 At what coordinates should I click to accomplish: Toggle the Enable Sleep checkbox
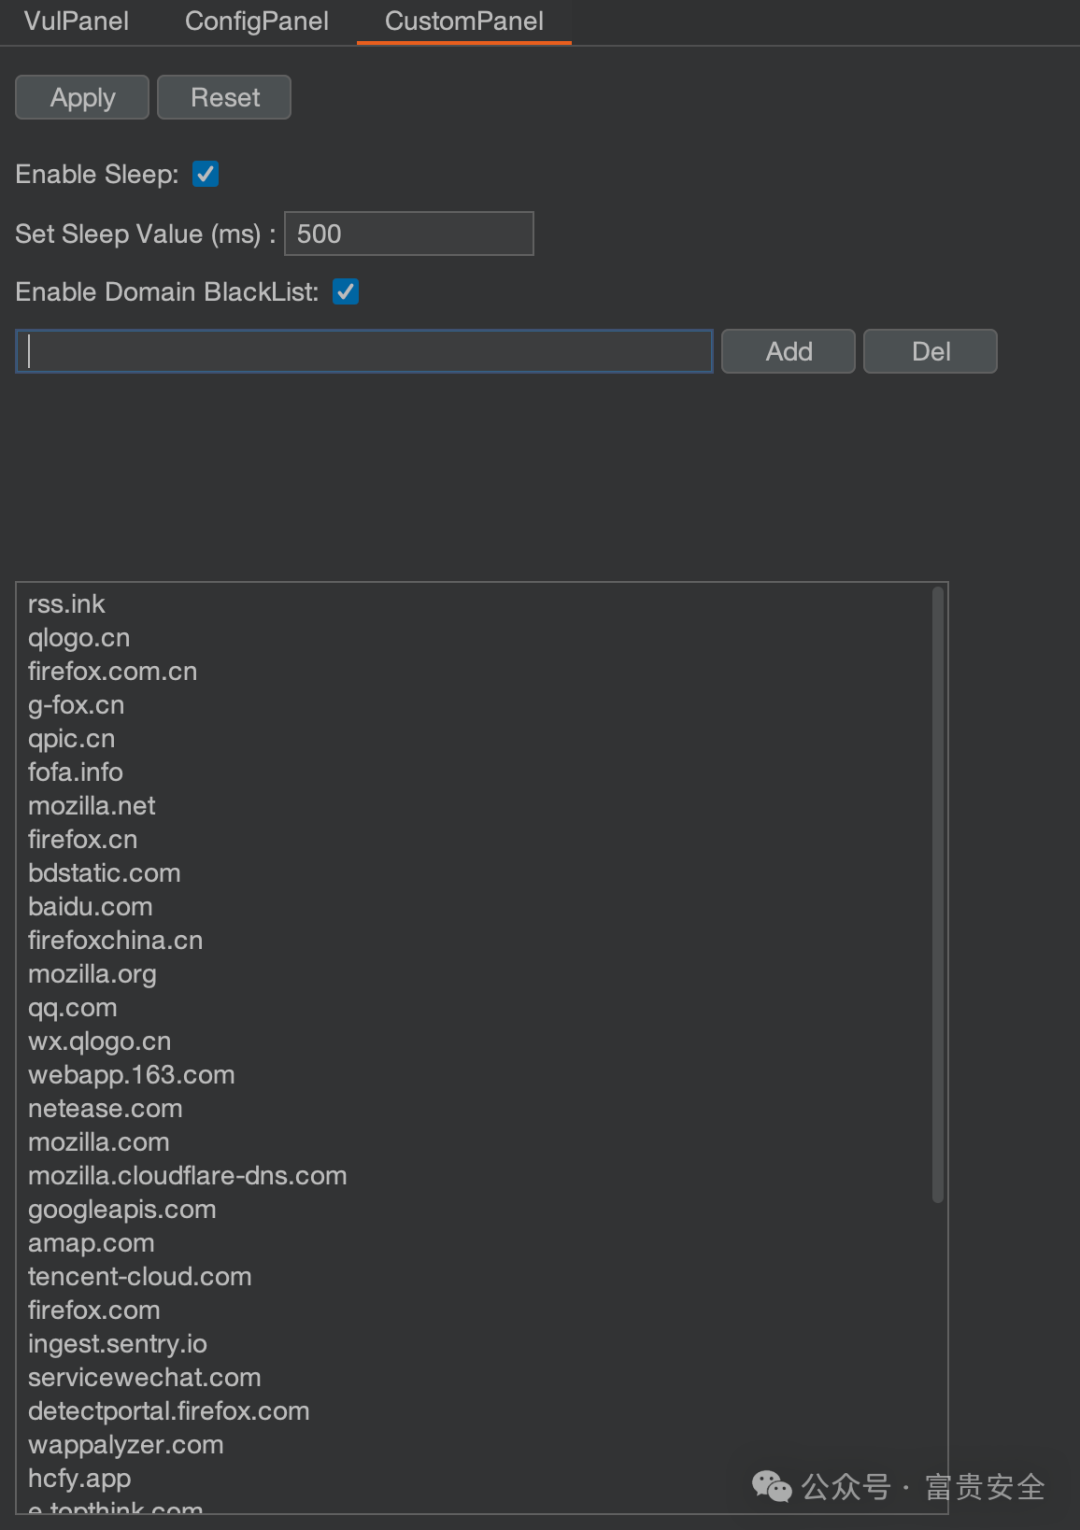coord(205,174)
